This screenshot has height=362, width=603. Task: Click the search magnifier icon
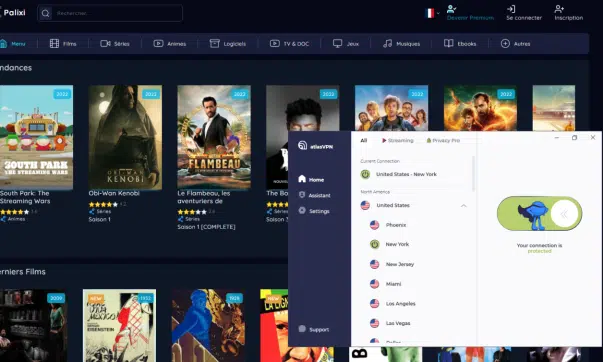coord(45,13)
